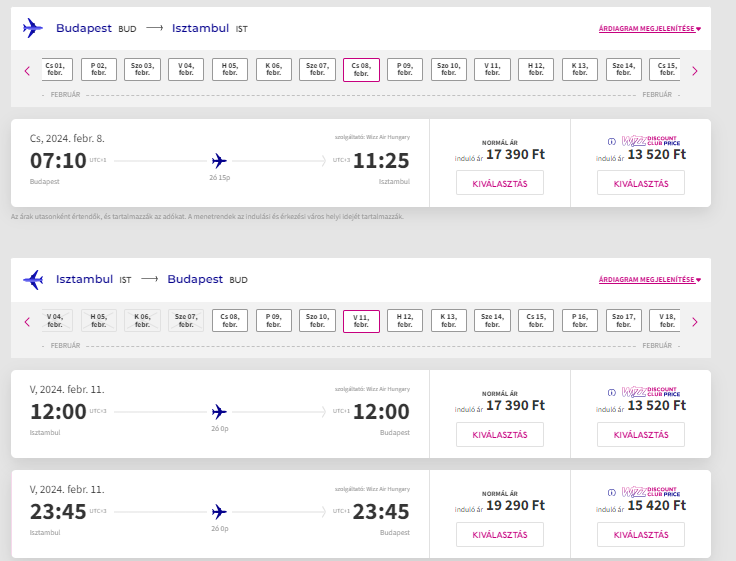736x561 pixels.
Task: Expand return flight Árdiagram megjelenítése
Action: point(649,280)
